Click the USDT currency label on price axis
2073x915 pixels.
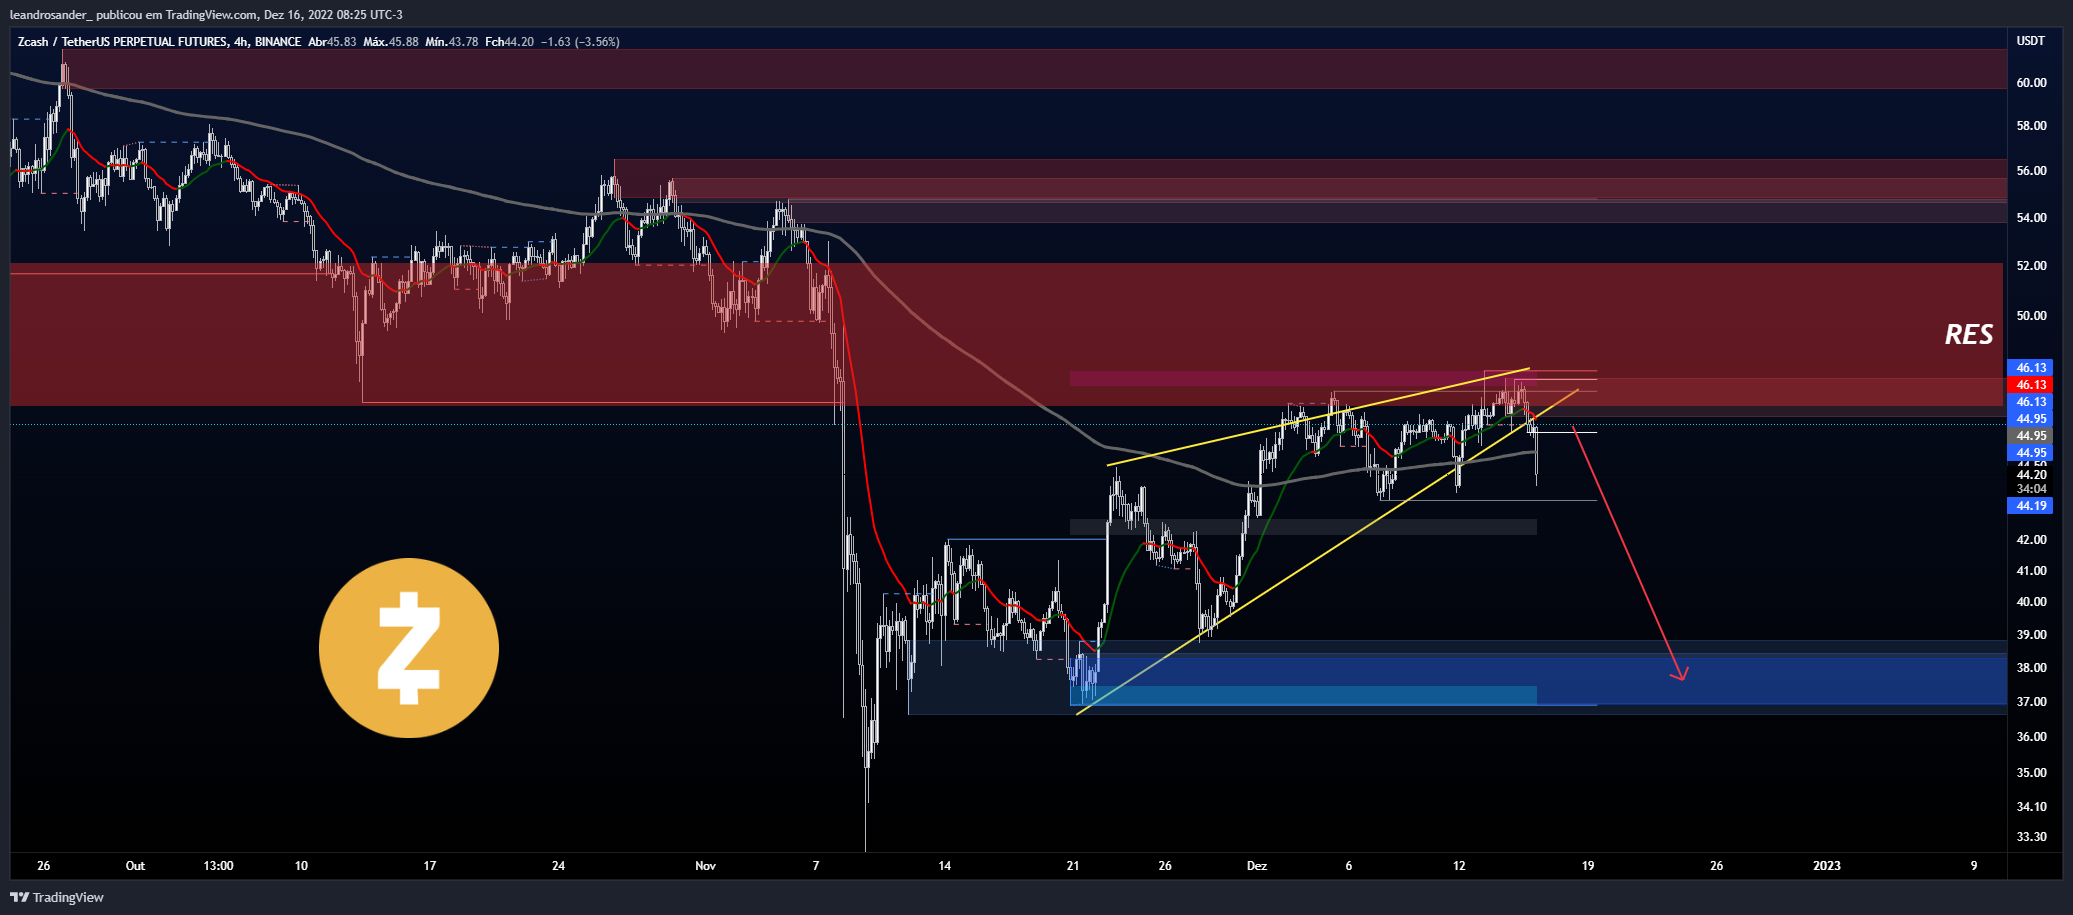[x=2030, y=41]
